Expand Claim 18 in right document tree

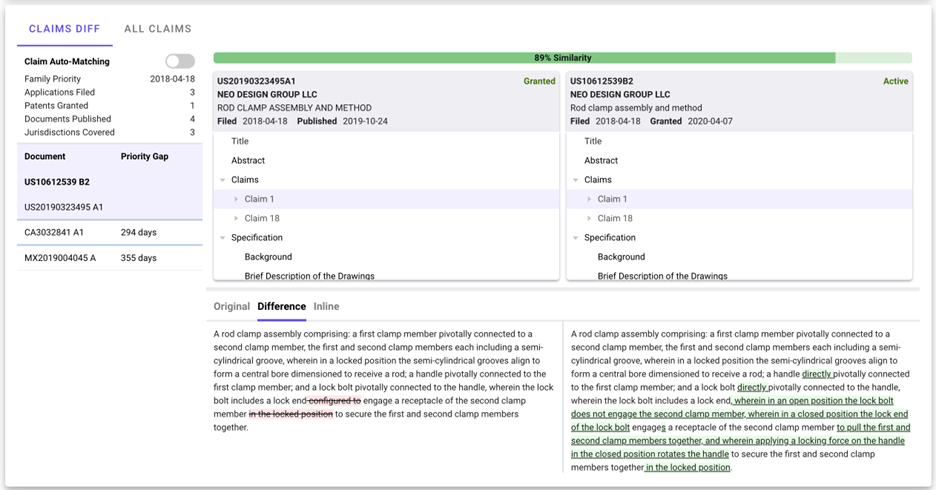[x=589, y=218]
